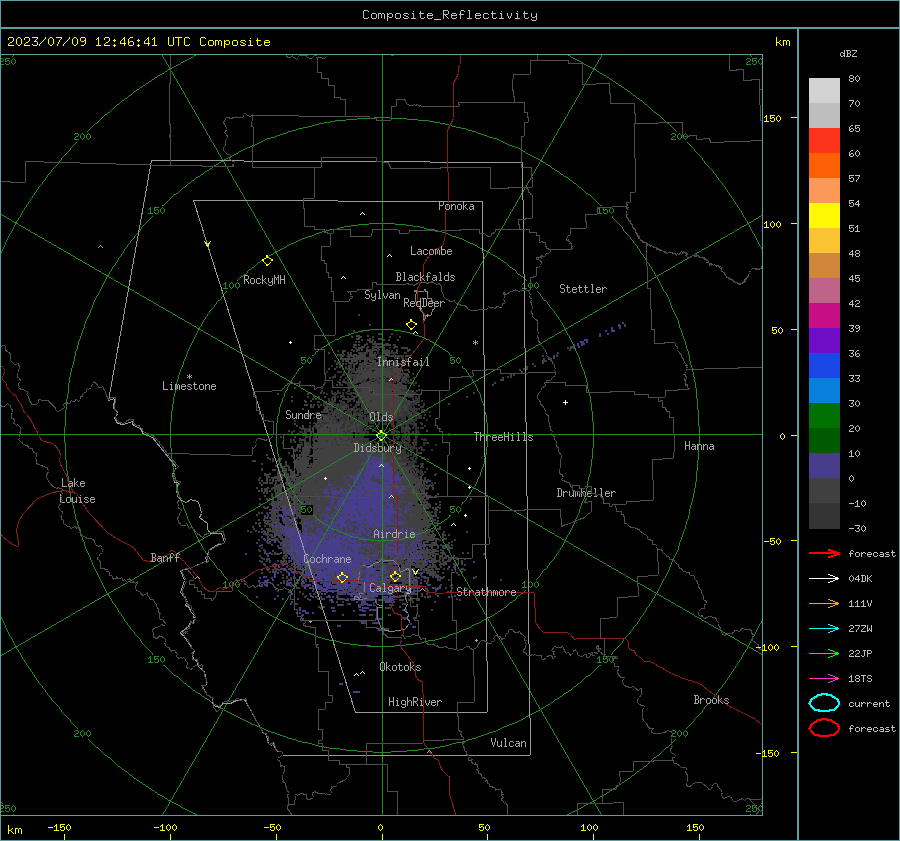Click the bright yellow swatch in dBZ scale

click(x=824, y=215)
